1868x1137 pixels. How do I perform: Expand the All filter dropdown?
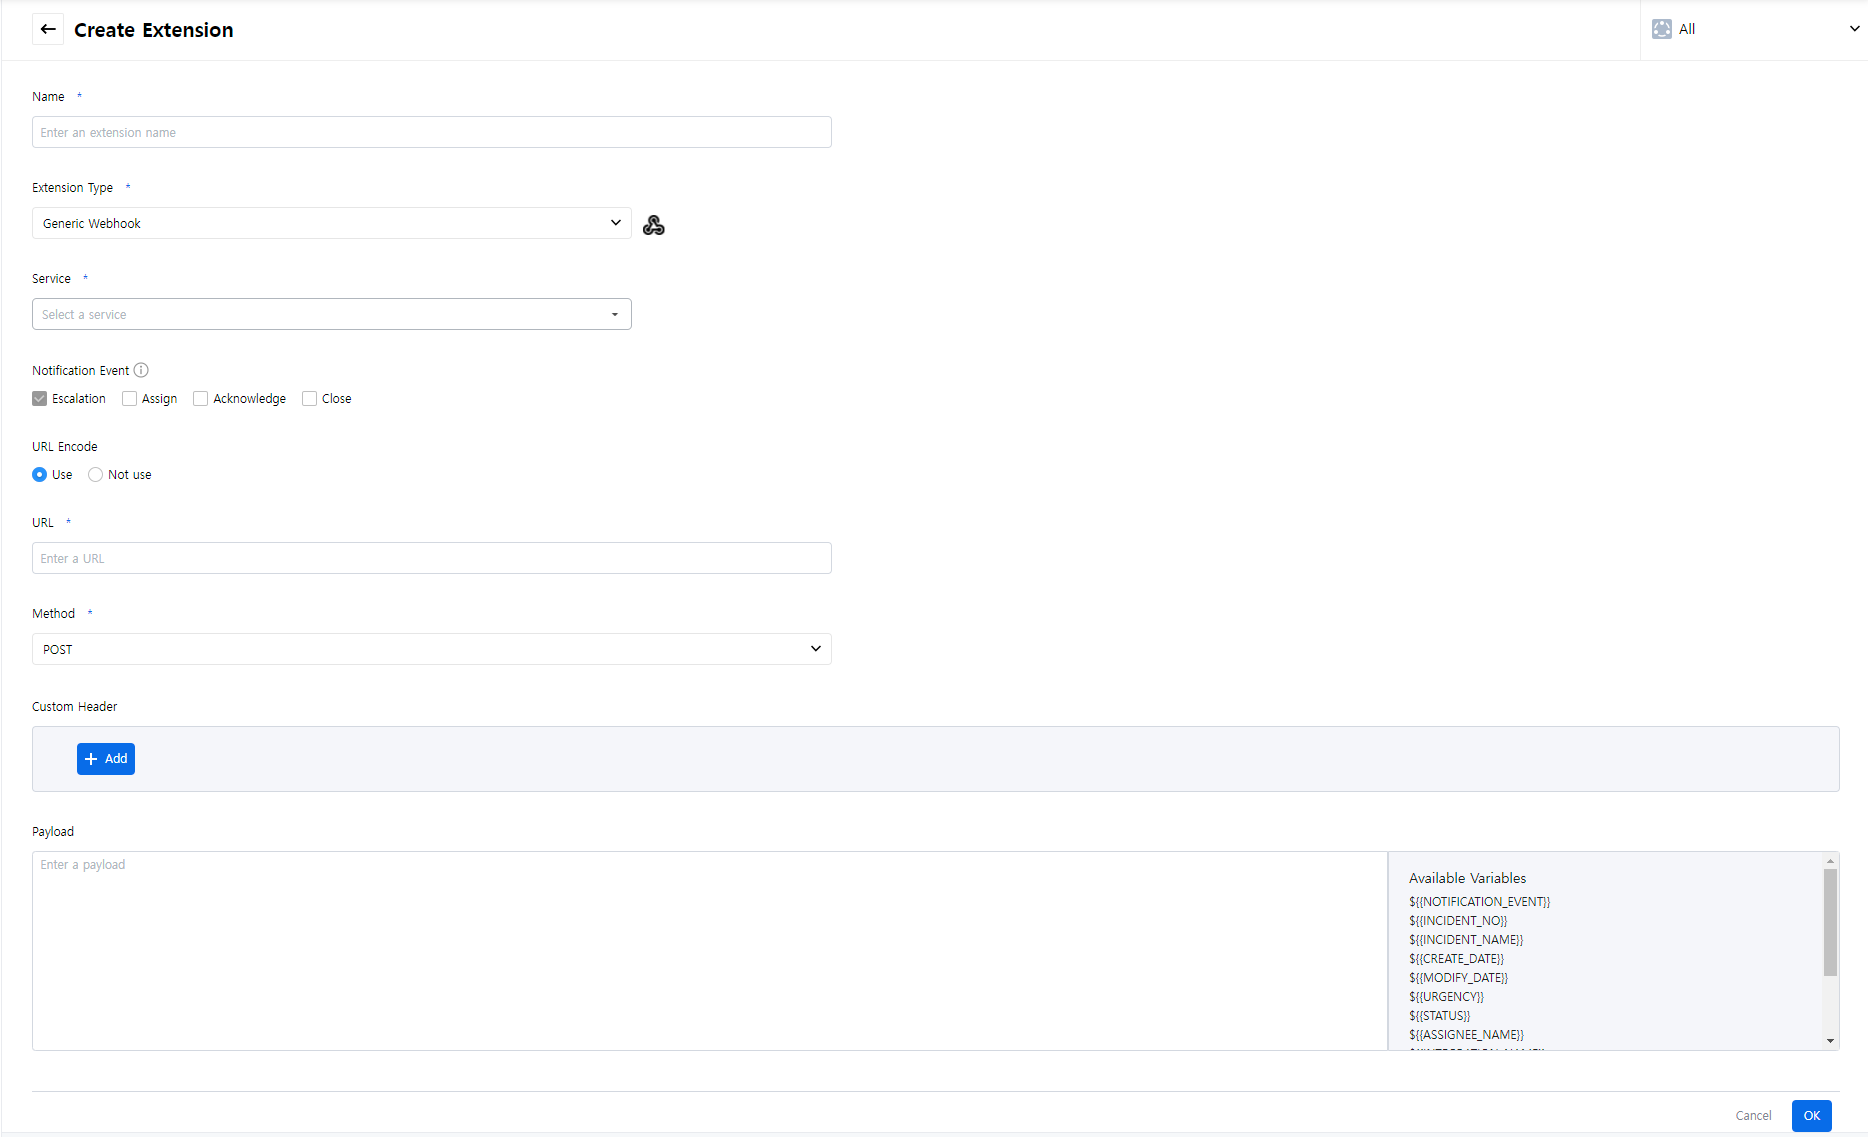1854,29
